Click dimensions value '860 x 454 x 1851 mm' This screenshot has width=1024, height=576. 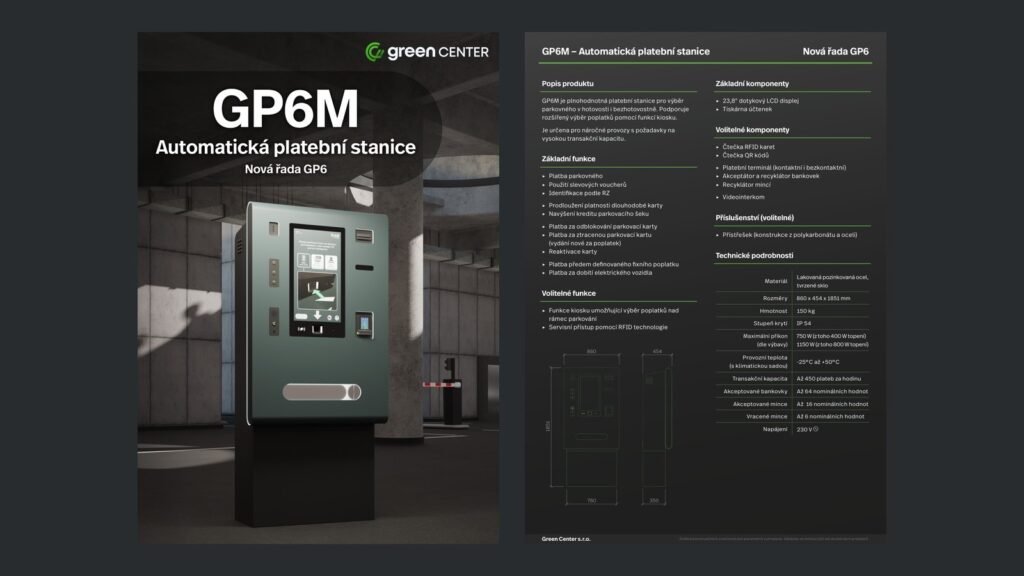pos(823,298)
